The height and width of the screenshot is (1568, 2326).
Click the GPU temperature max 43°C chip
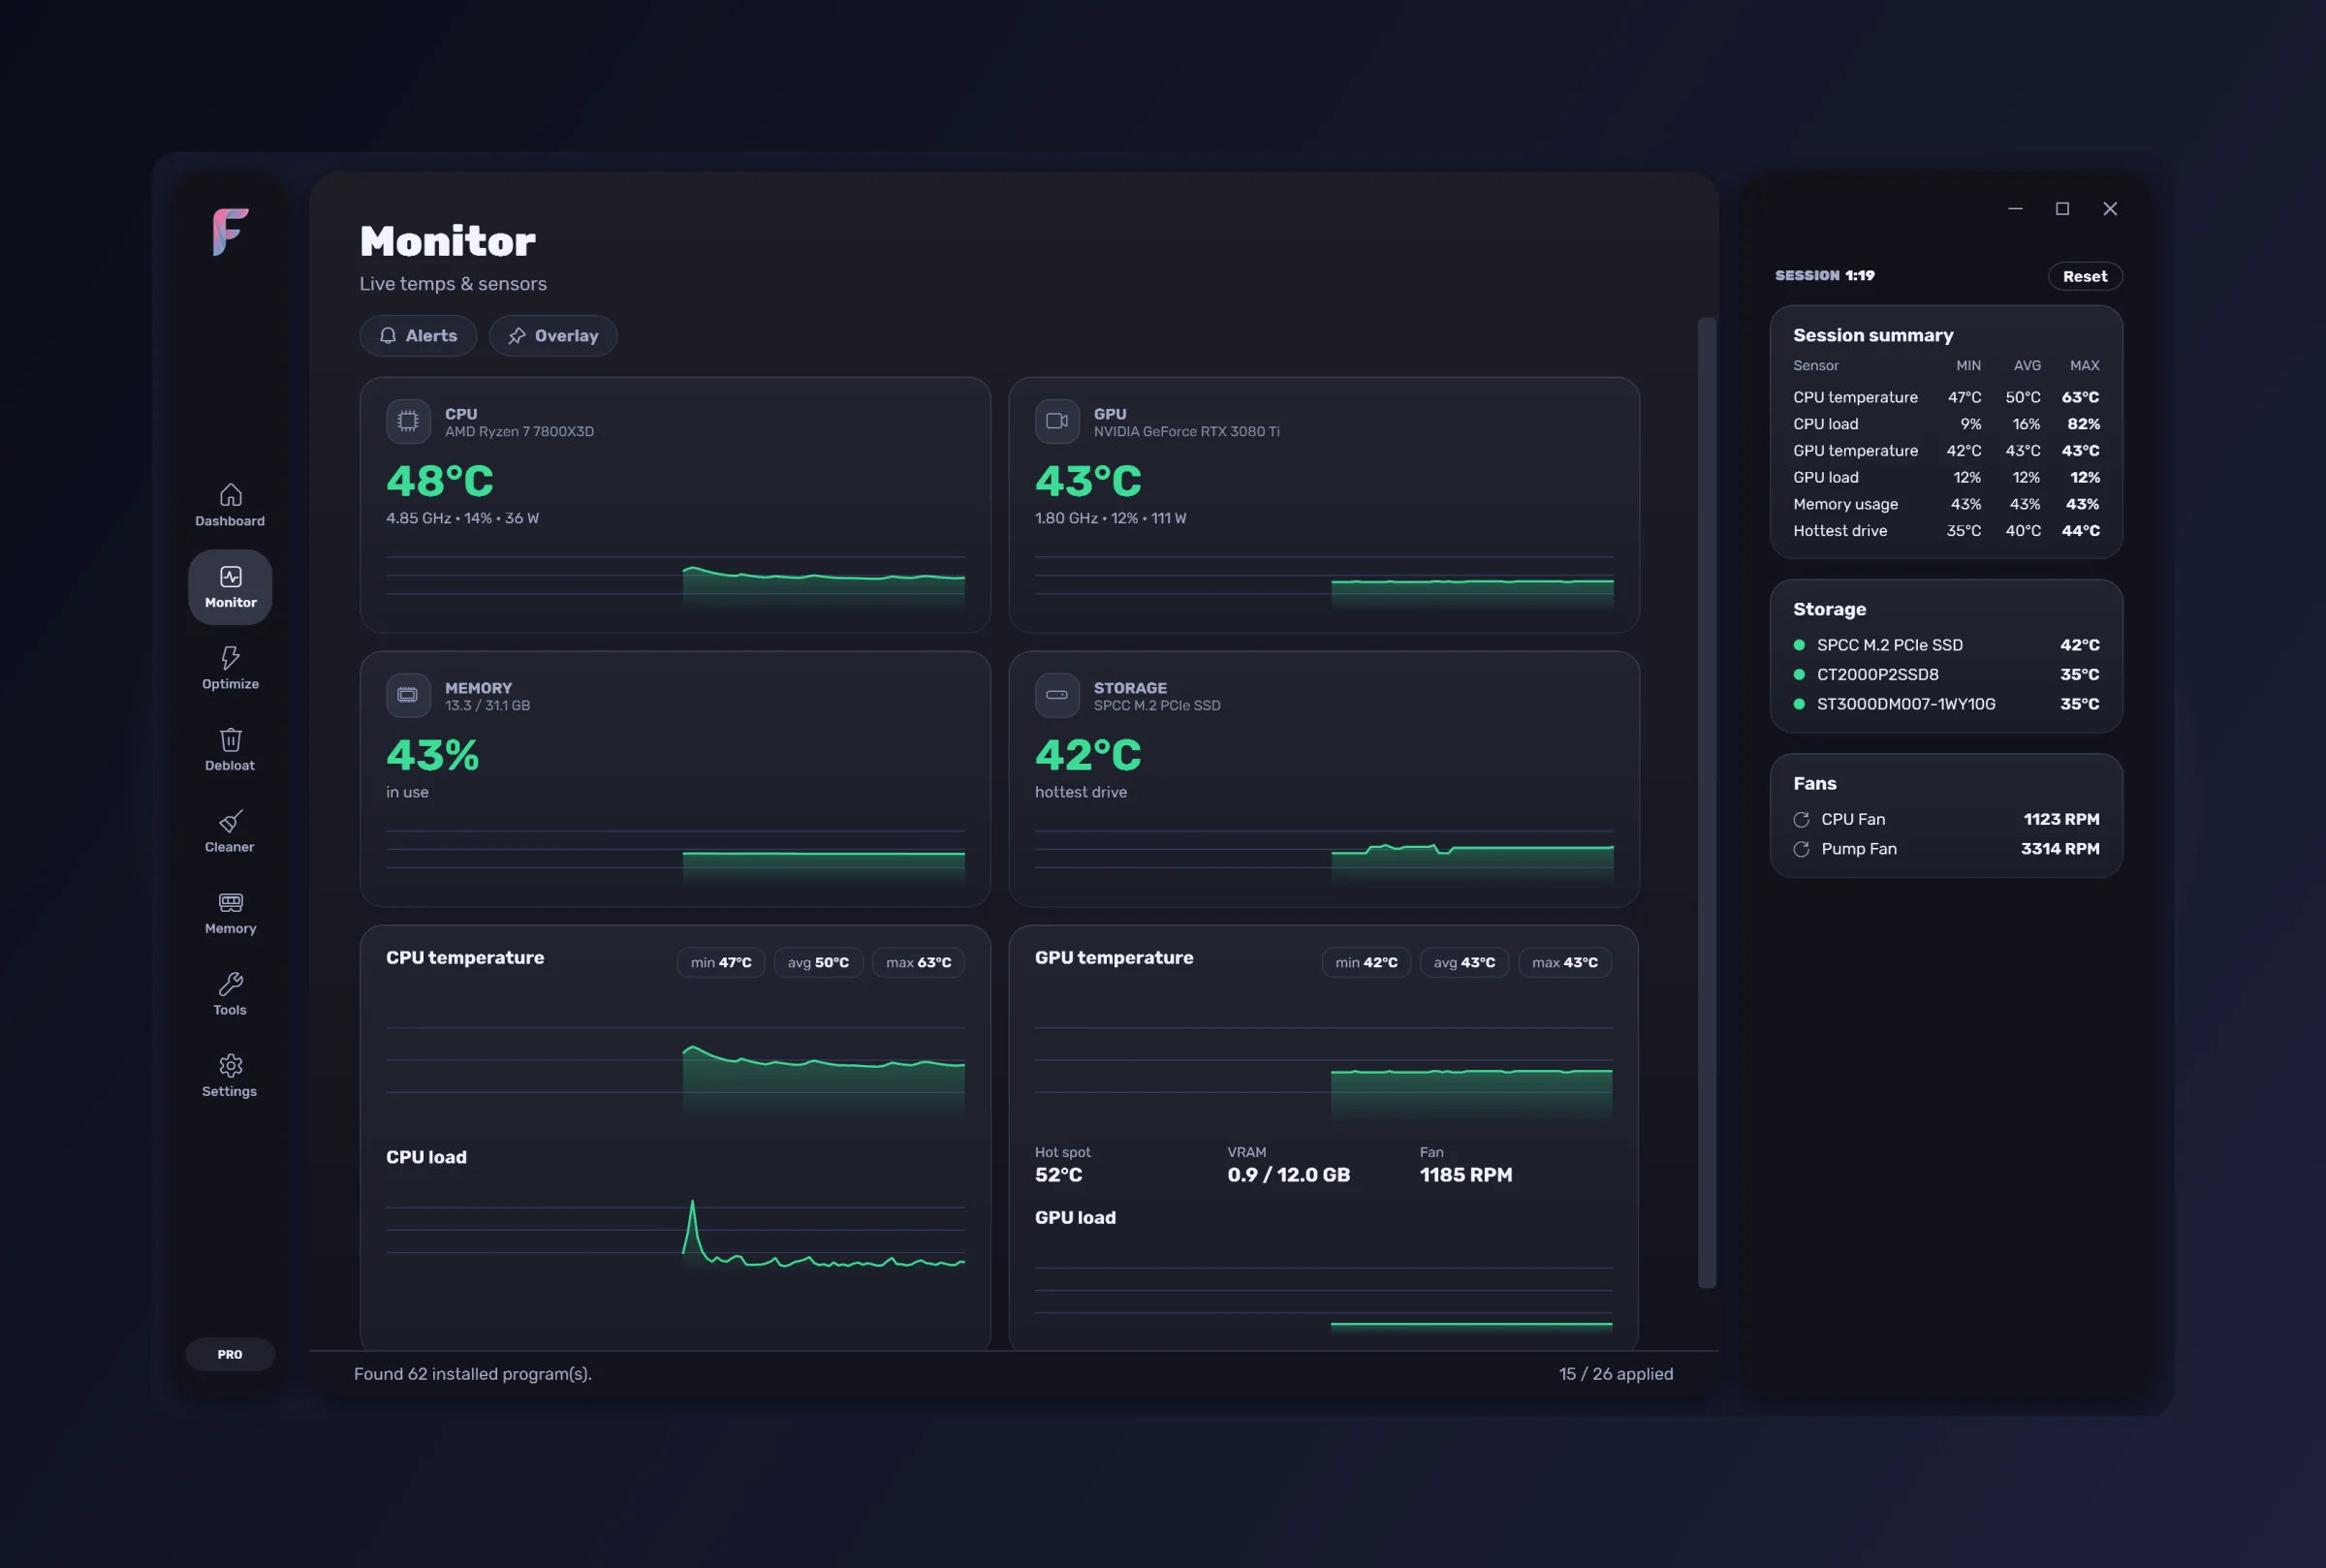(1565, 962)
